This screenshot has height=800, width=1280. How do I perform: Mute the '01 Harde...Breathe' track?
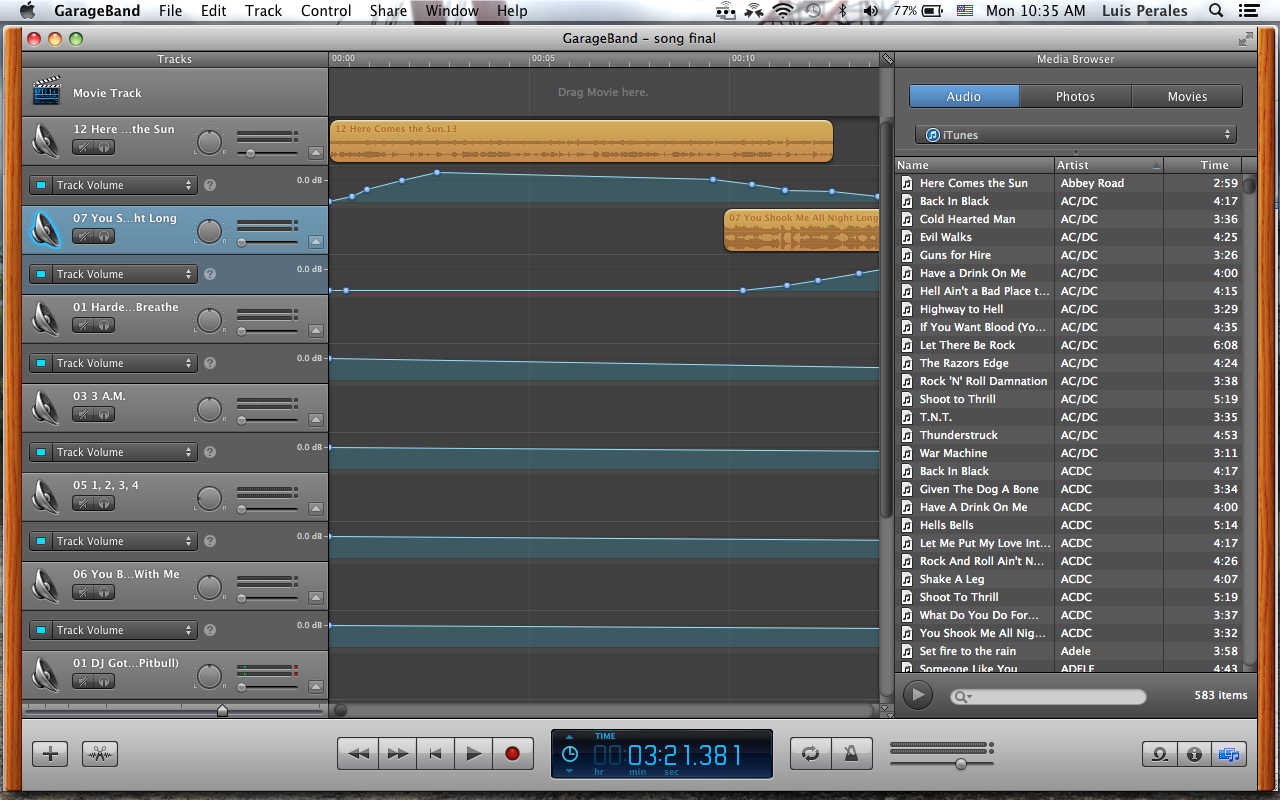coord(83,325)
